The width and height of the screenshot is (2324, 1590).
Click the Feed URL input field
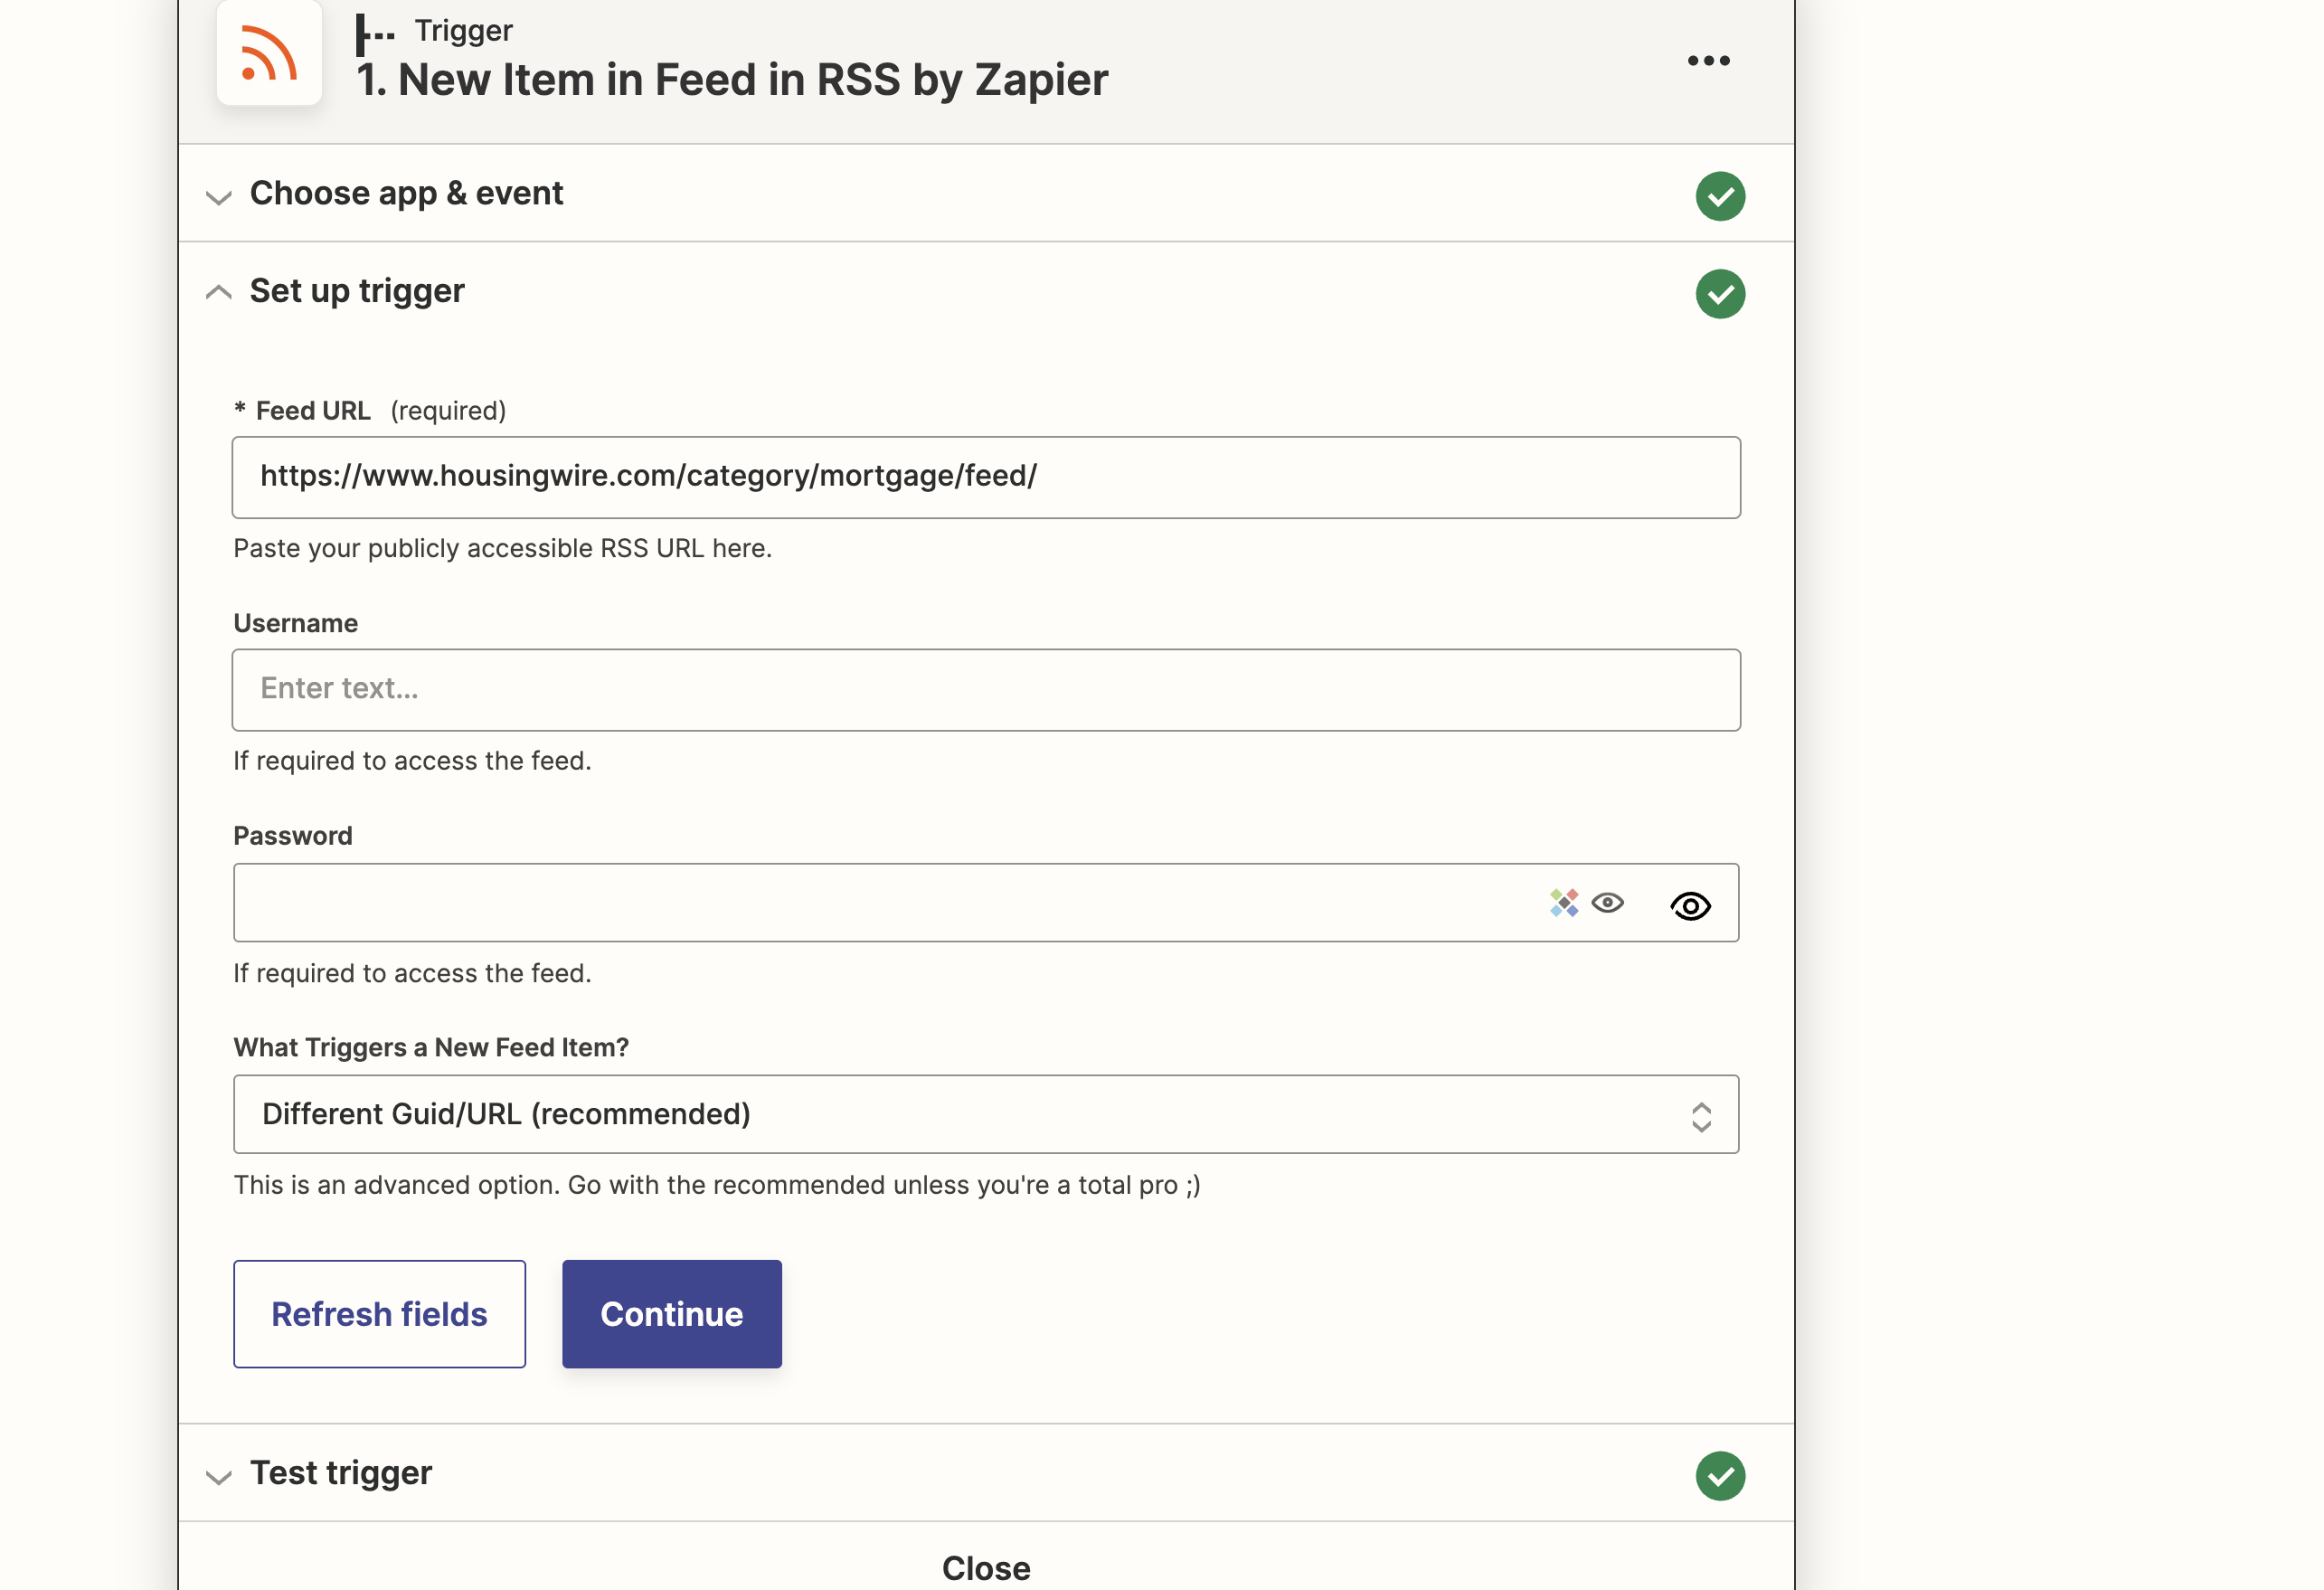click(x=986, y=477)
